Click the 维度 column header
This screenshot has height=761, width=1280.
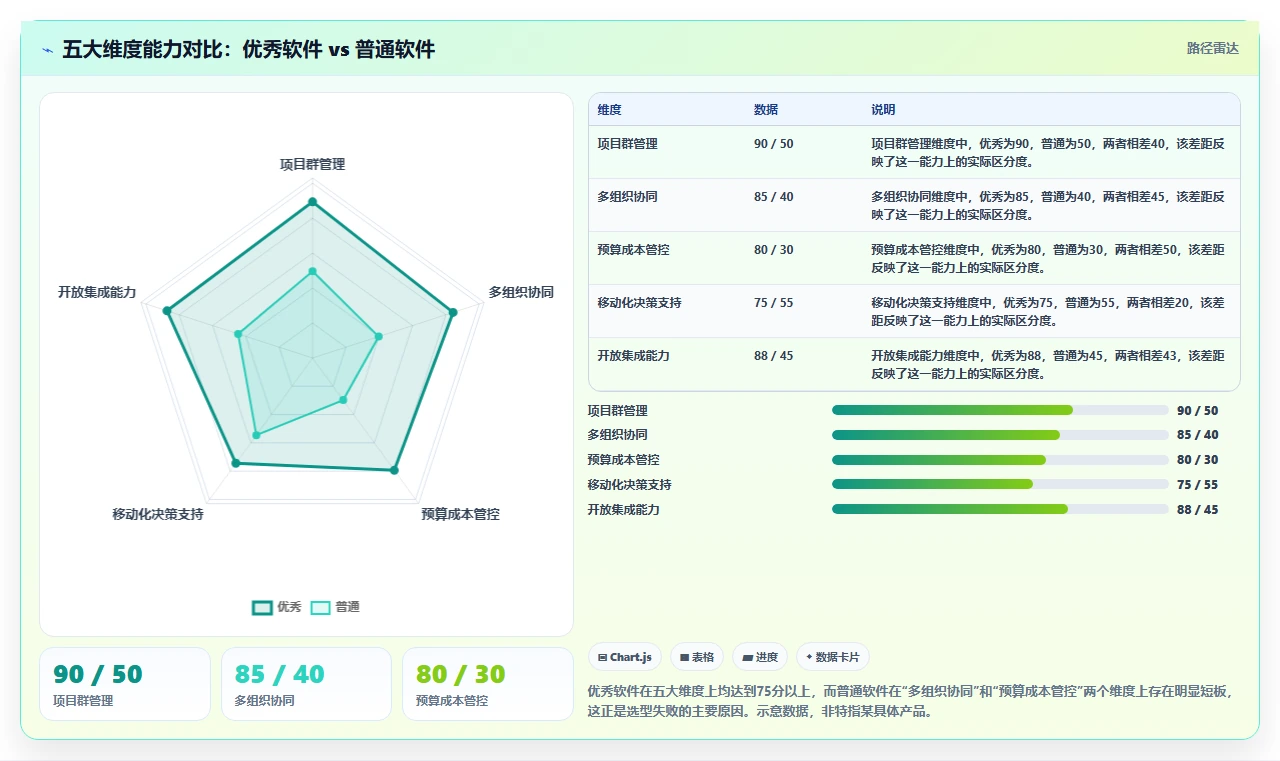click(x=610, y=110)
